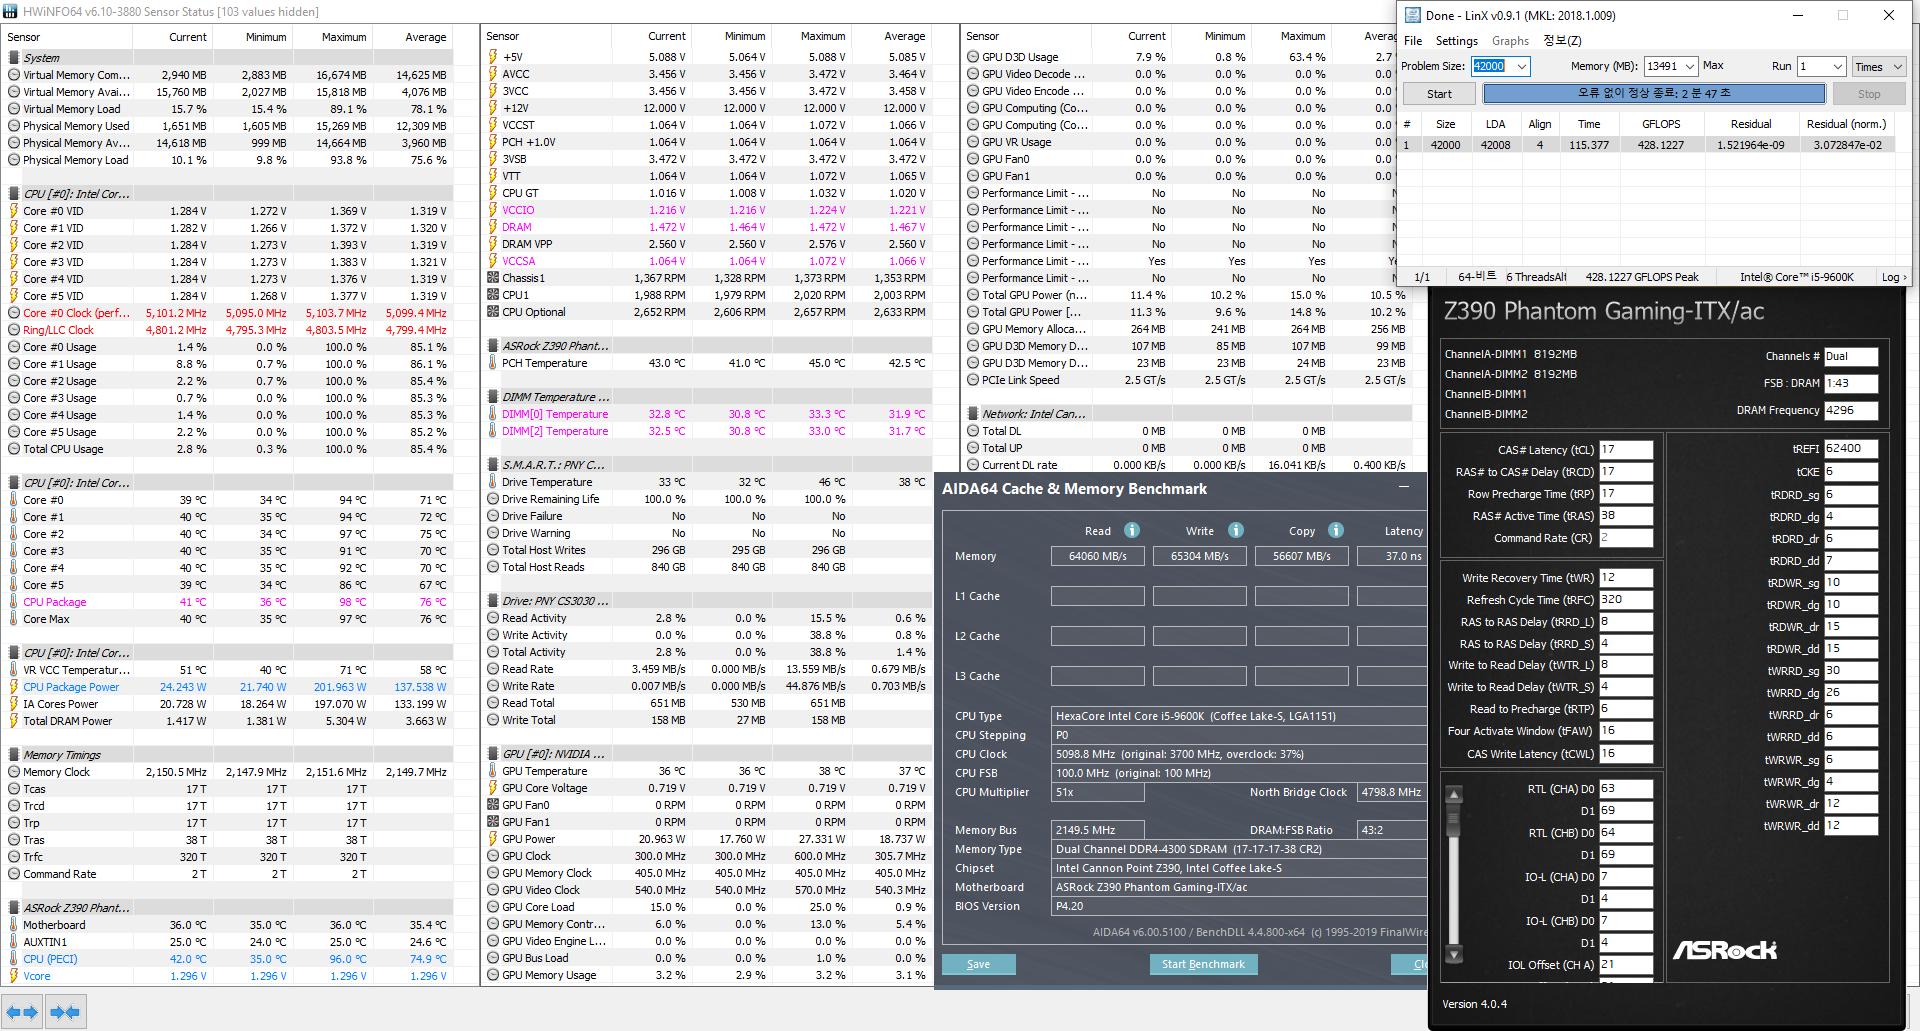Click the lightning icon beside VCCIO

pos(493,210)
